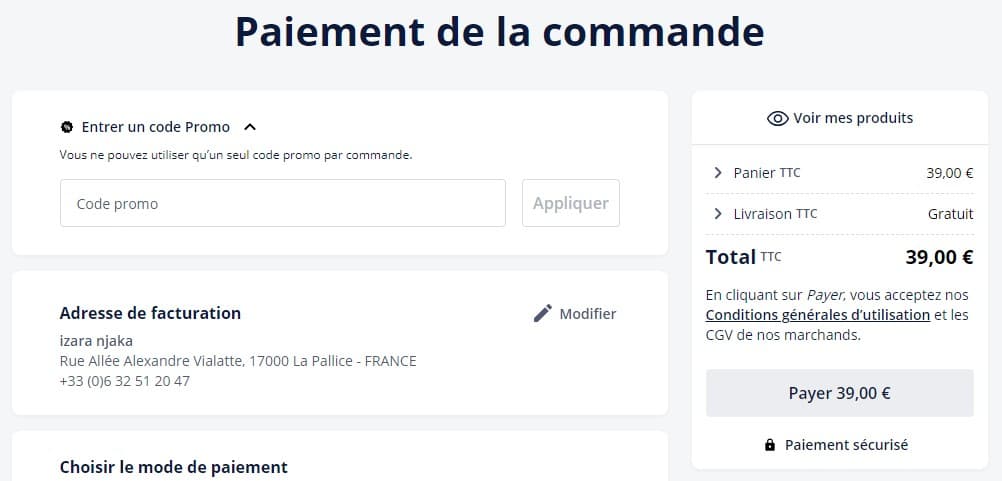Click the billing phone number +33 (0)6 32 51 20 47

pyautogui.click(x=125, y=381)
